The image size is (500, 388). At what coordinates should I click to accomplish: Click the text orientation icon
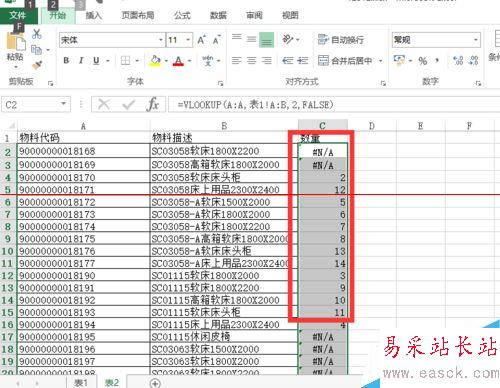click(x=288, y=39)
